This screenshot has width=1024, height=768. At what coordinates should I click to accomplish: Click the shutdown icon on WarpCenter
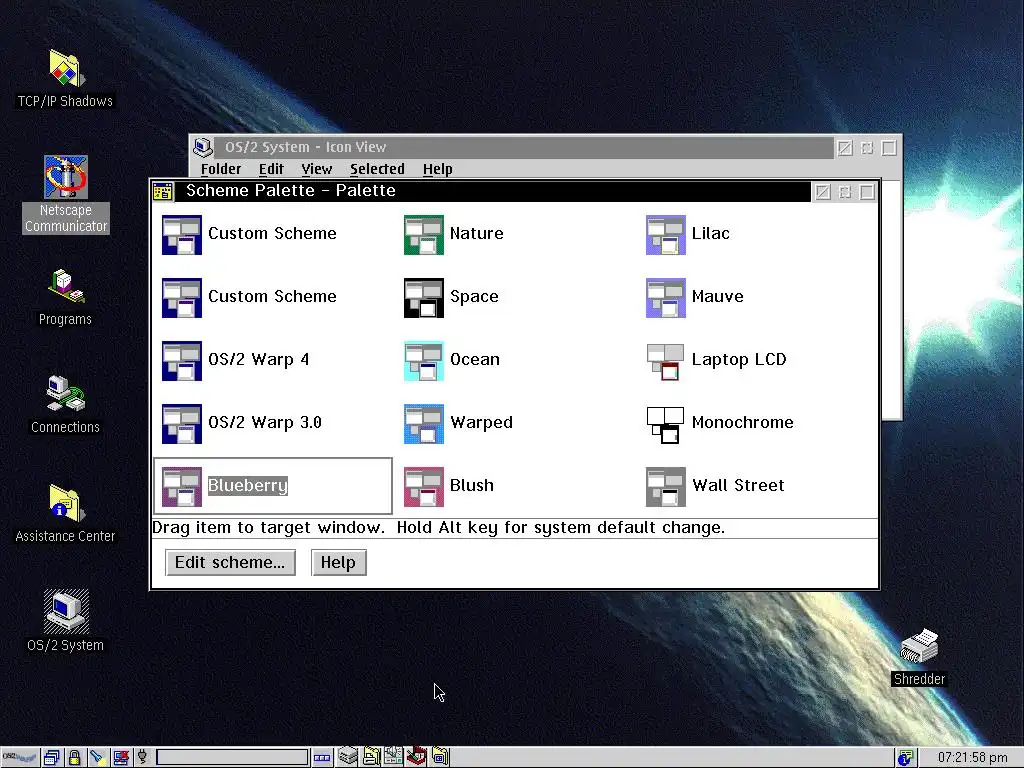point(120,758)
